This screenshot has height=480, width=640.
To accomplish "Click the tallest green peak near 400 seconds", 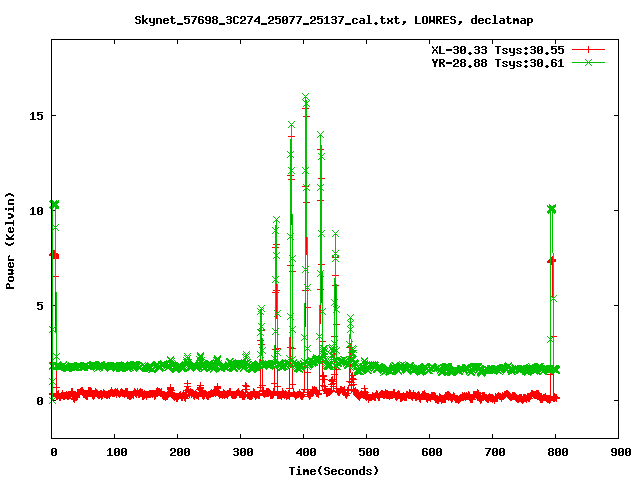I will (306, 98).
